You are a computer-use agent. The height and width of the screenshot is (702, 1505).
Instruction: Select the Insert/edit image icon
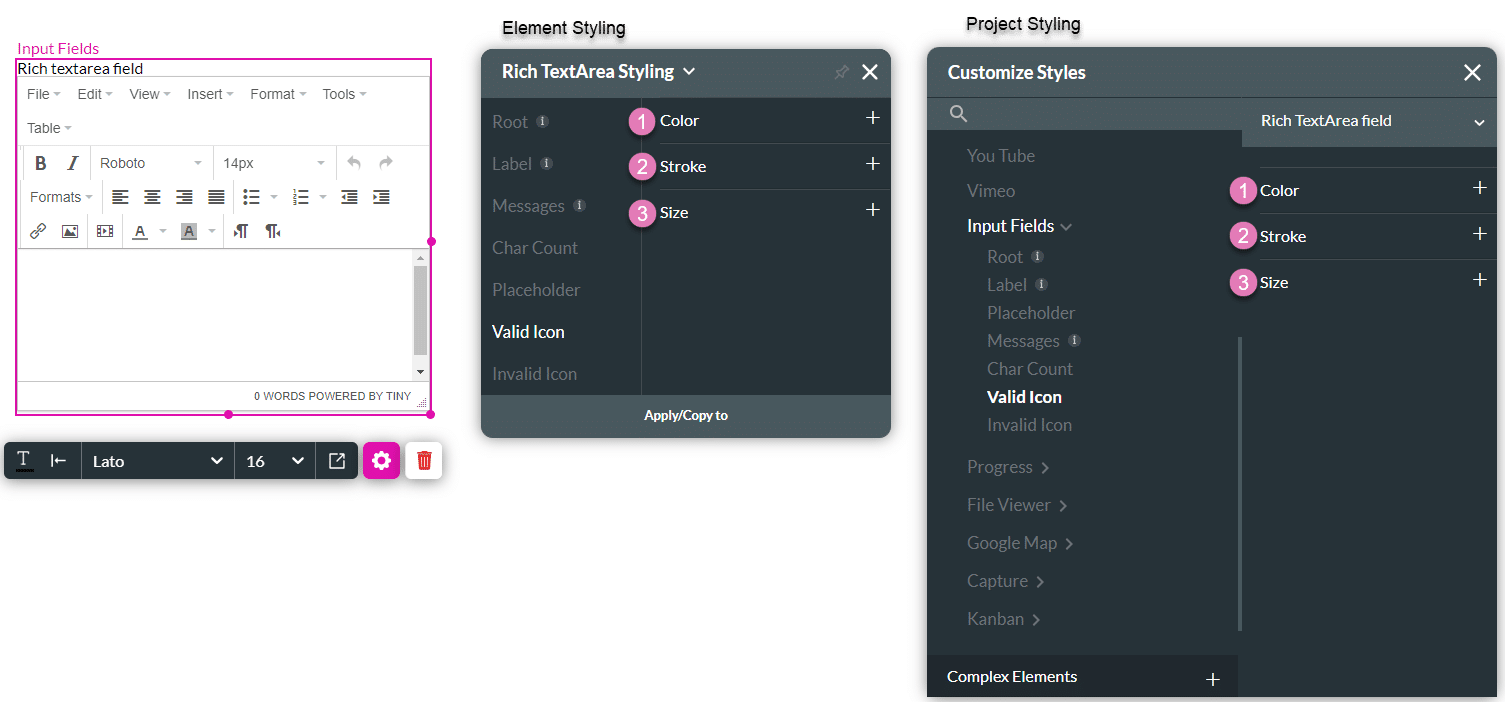click(69, 231)
